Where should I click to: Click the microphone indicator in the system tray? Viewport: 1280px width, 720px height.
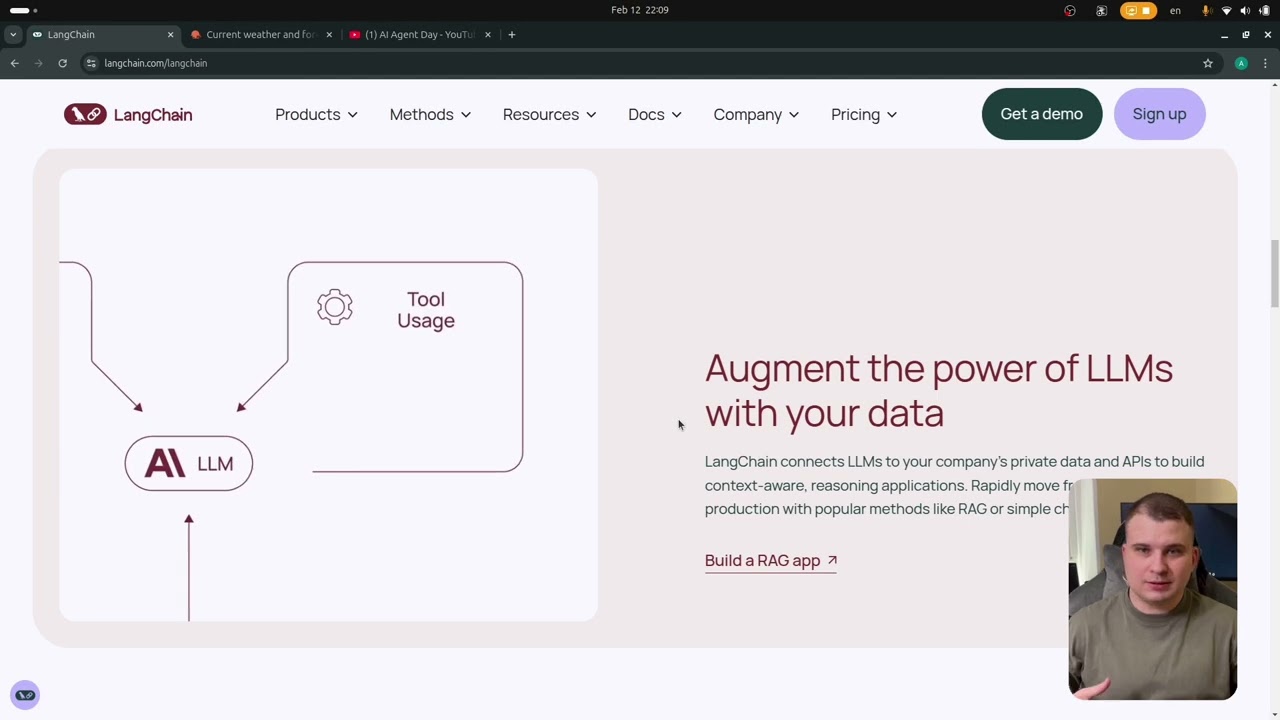click(1207, 10)
